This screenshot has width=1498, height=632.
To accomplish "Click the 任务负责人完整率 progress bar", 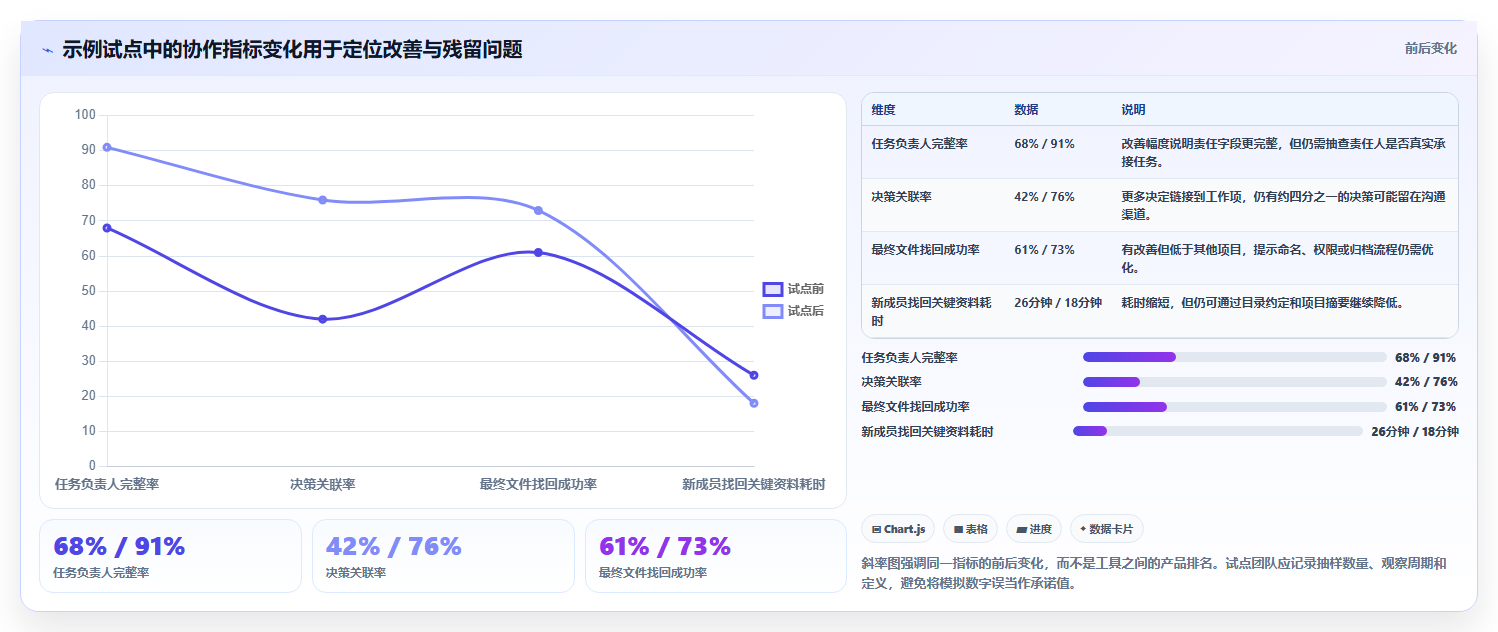I will (x=1234, y=357).
